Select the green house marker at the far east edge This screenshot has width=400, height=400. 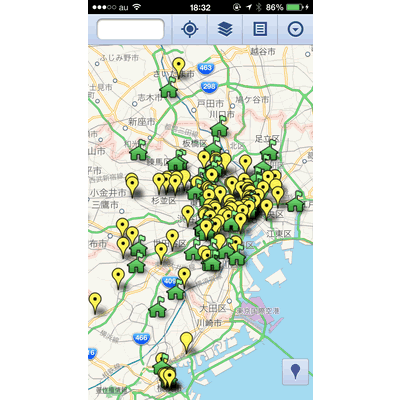click(295, 202)
